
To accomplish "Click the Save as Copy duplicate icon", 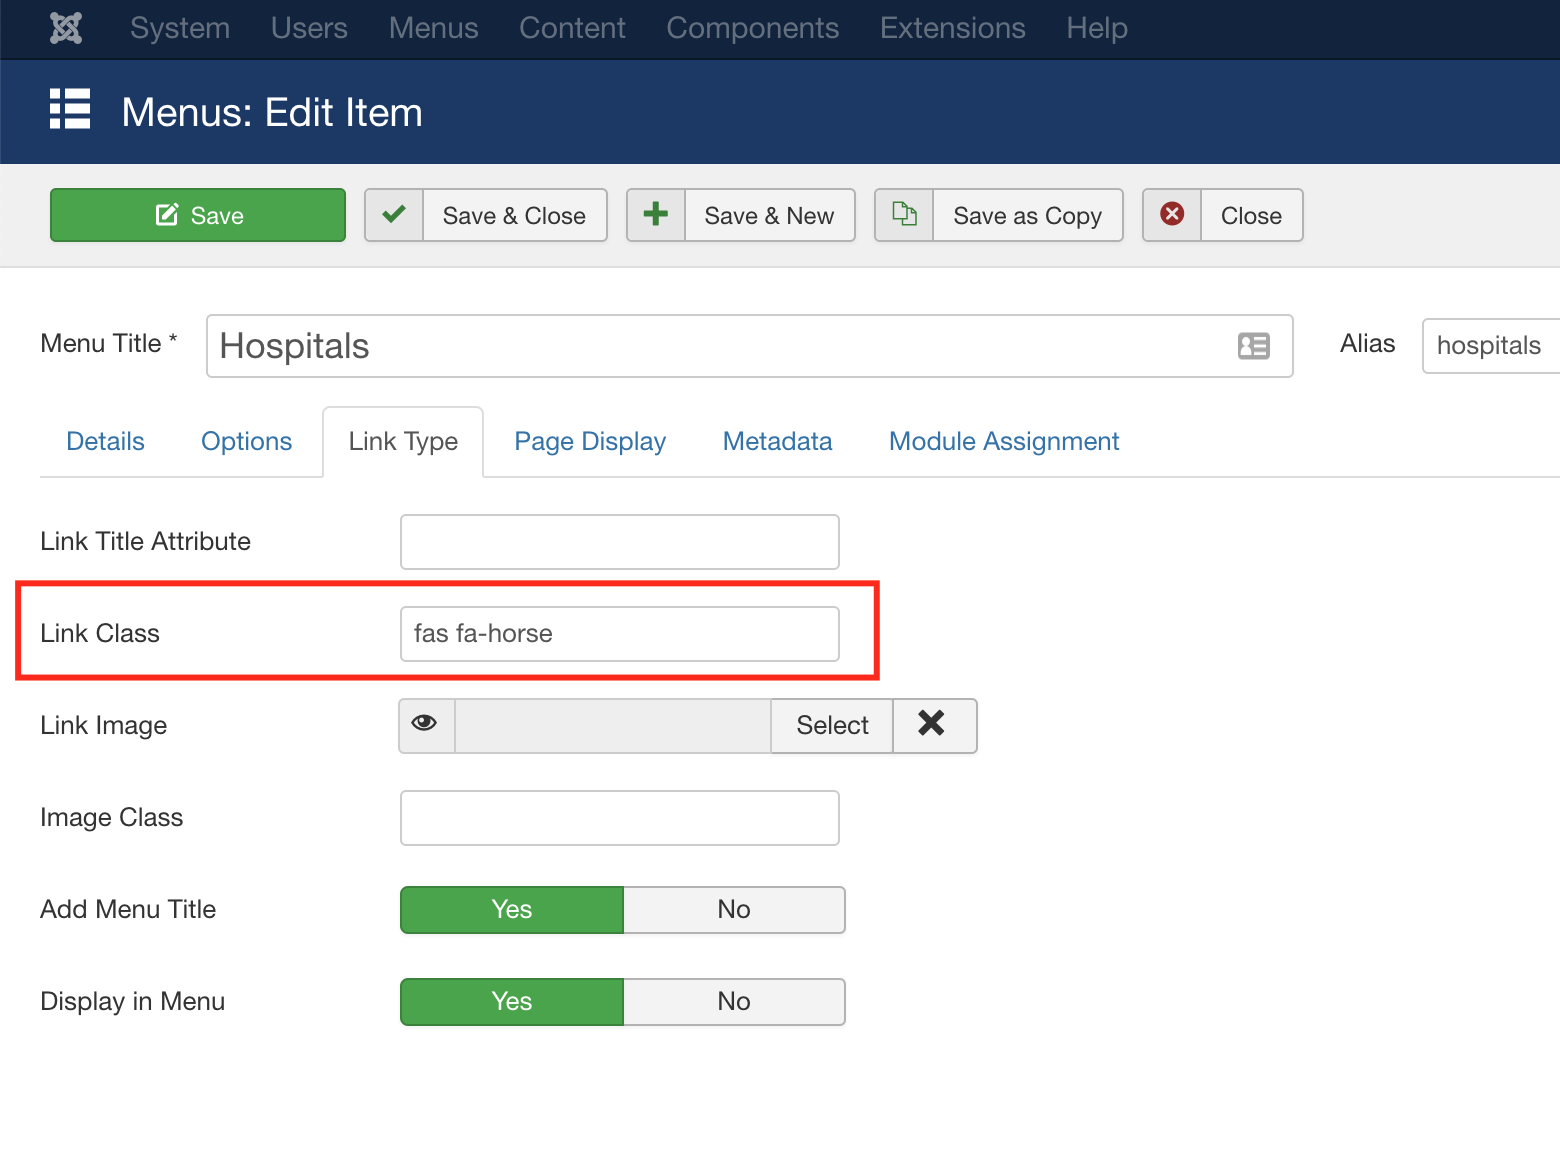I will click(904, 215).
